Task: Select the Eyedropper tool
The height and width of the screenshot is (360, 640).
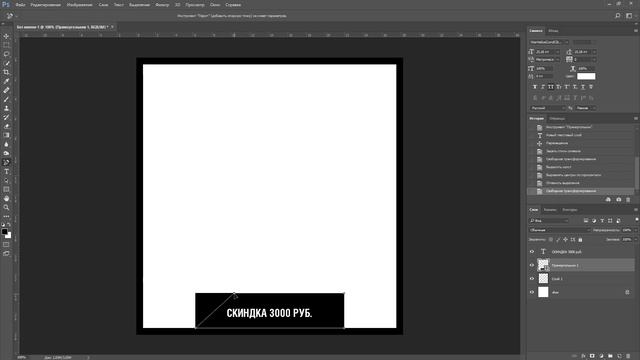Action: (6, 81)
